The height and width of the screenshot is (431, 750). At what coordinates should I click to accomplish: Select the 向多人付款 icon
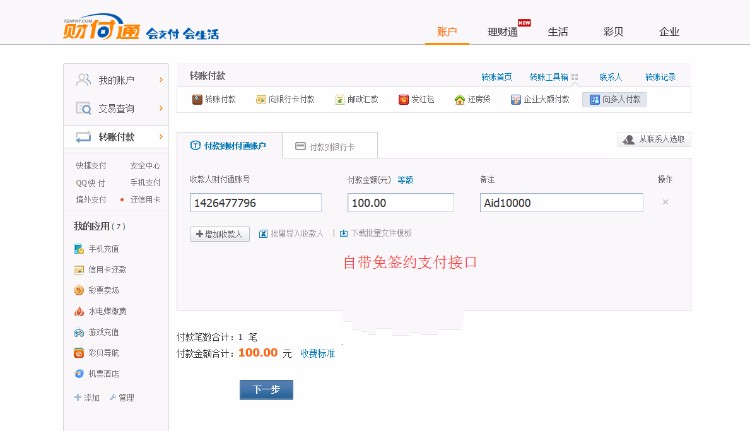pos(595,99)
